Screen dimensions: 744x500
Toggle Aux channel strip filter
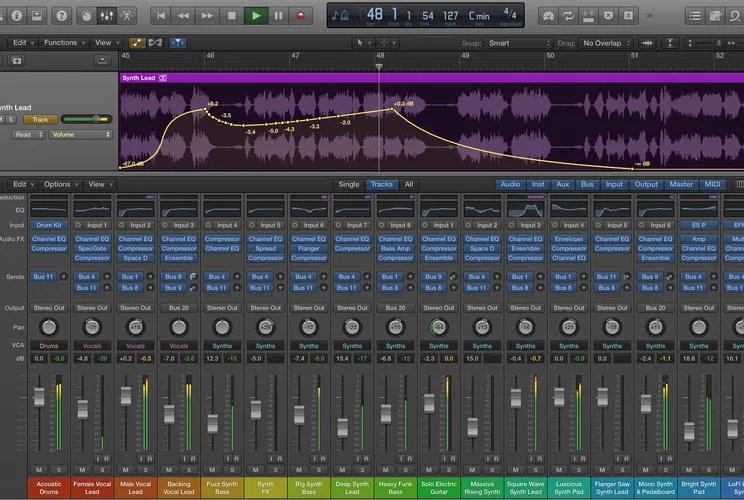click(x=563, y=184)
